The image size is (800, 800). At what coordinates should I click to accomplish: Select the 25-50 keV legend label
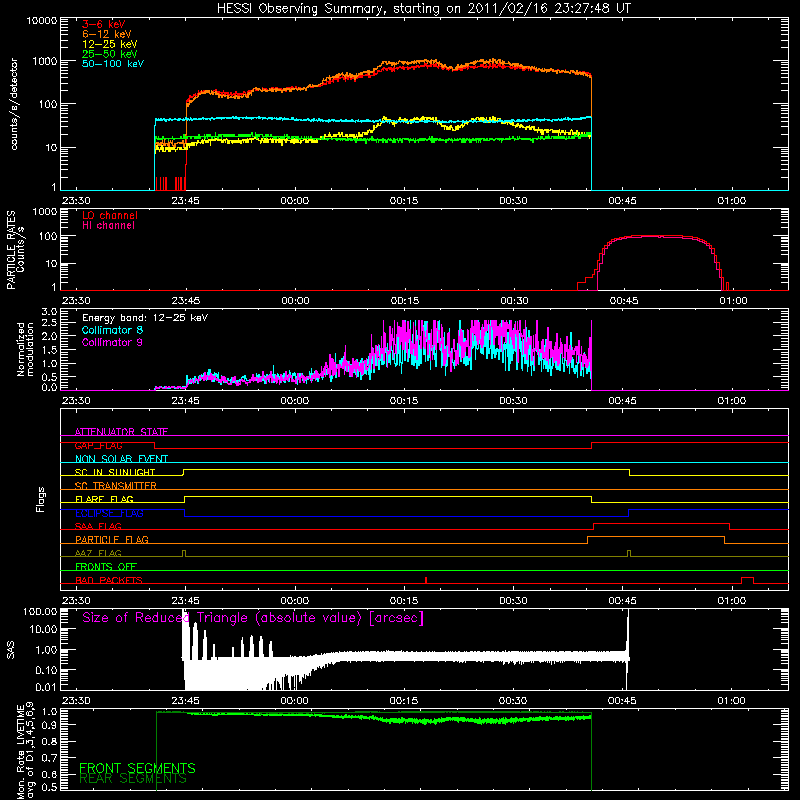[x=110, y=54]
